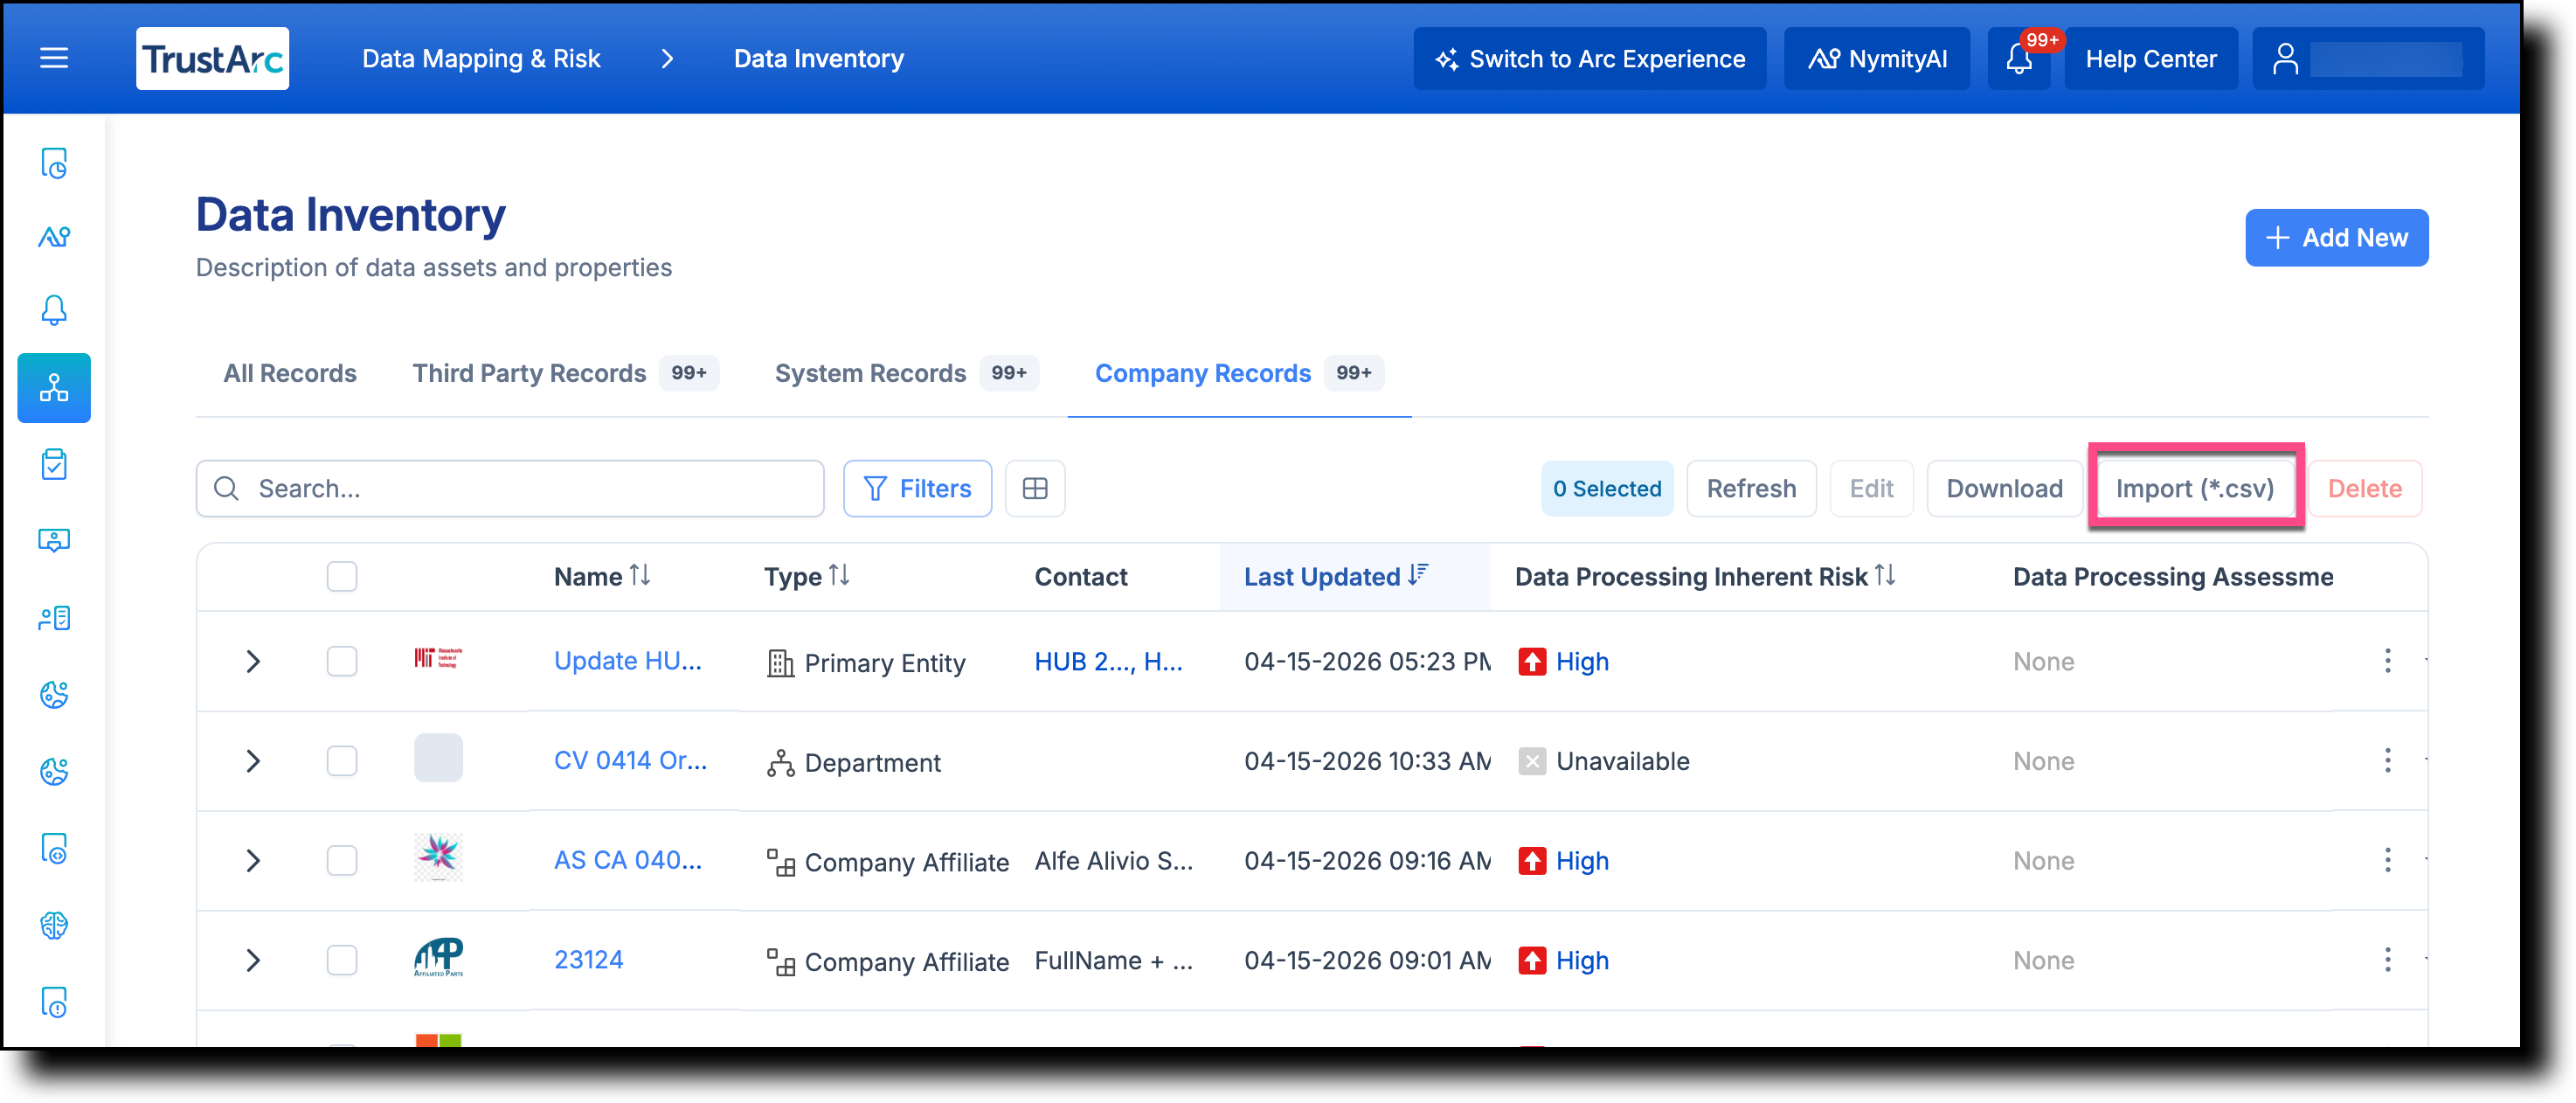Viewport: 2576px width, 1103px height.
Task: Open the sidebar document settings icon
Action: [54, 848]
